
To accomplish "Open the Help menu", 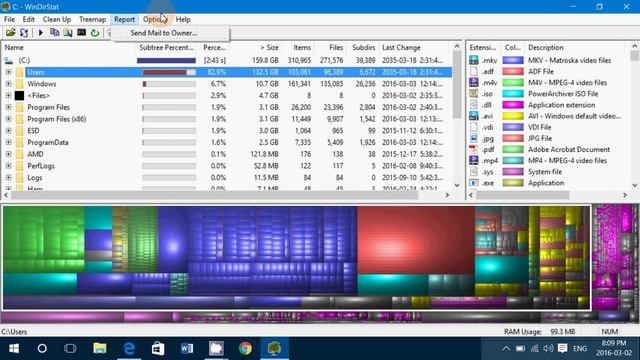I will (183, 19).
